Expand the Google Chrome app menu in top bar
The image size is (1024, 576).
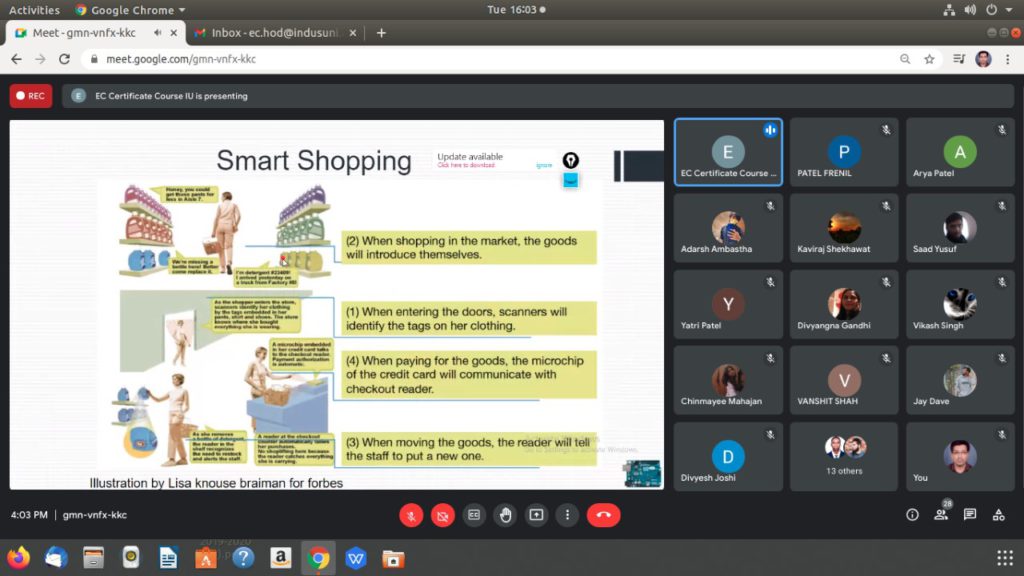click(x=130, y=10)
